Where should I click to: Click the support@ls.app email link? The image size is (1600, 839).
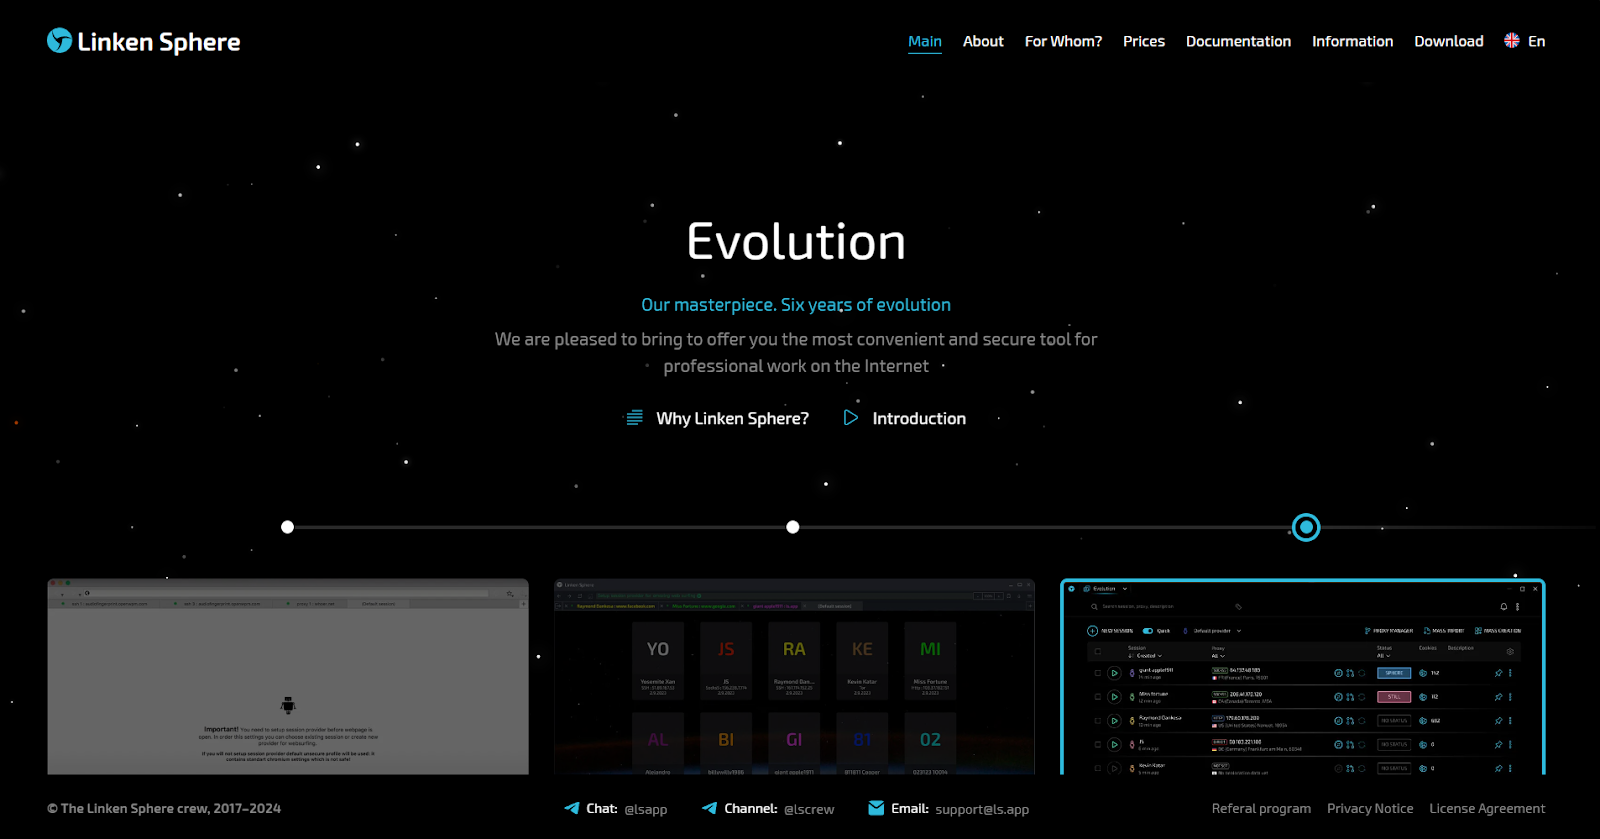click(x=982, y=809)
